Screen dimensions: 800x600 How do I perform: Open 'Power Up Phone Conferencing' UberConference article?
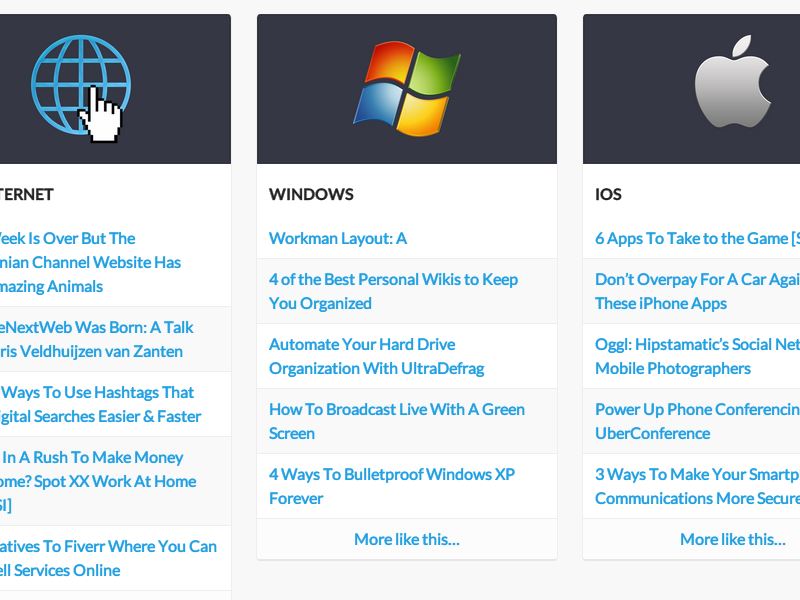coord(697,421)
